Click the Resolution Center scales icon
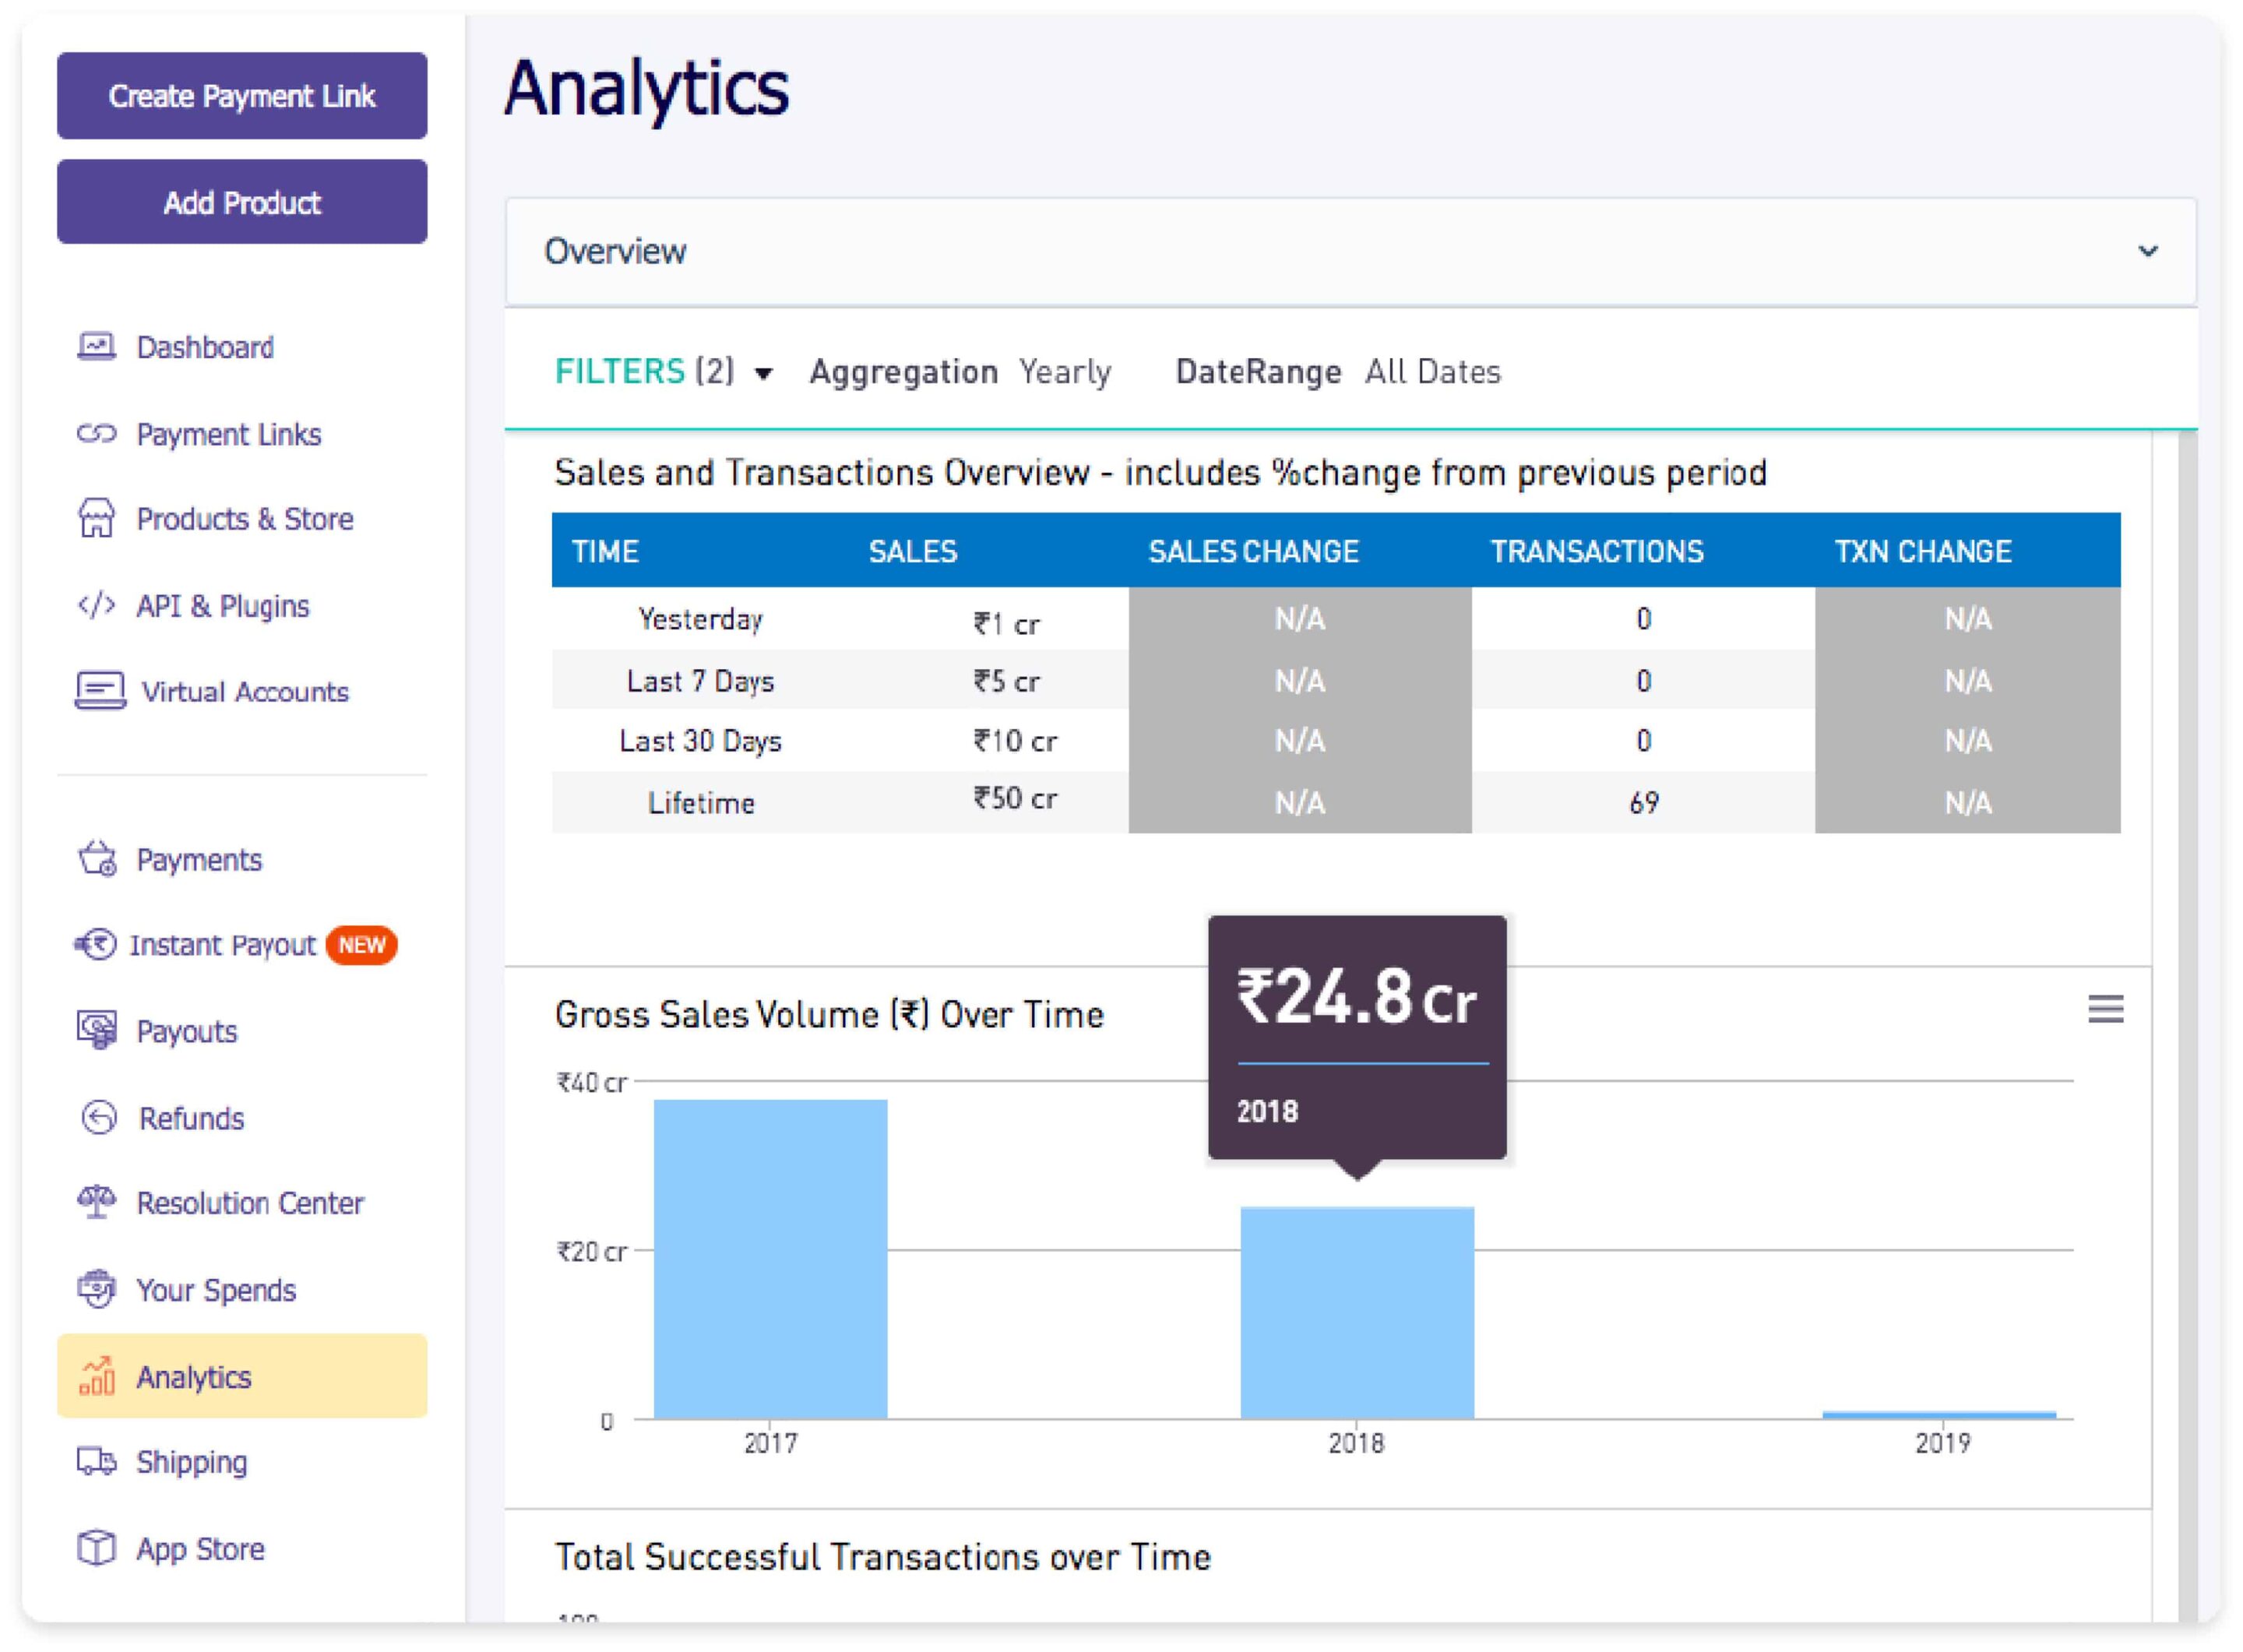Viewport: 2243px width, 1652px height. pyautogui.click(x=96, y=1202)
